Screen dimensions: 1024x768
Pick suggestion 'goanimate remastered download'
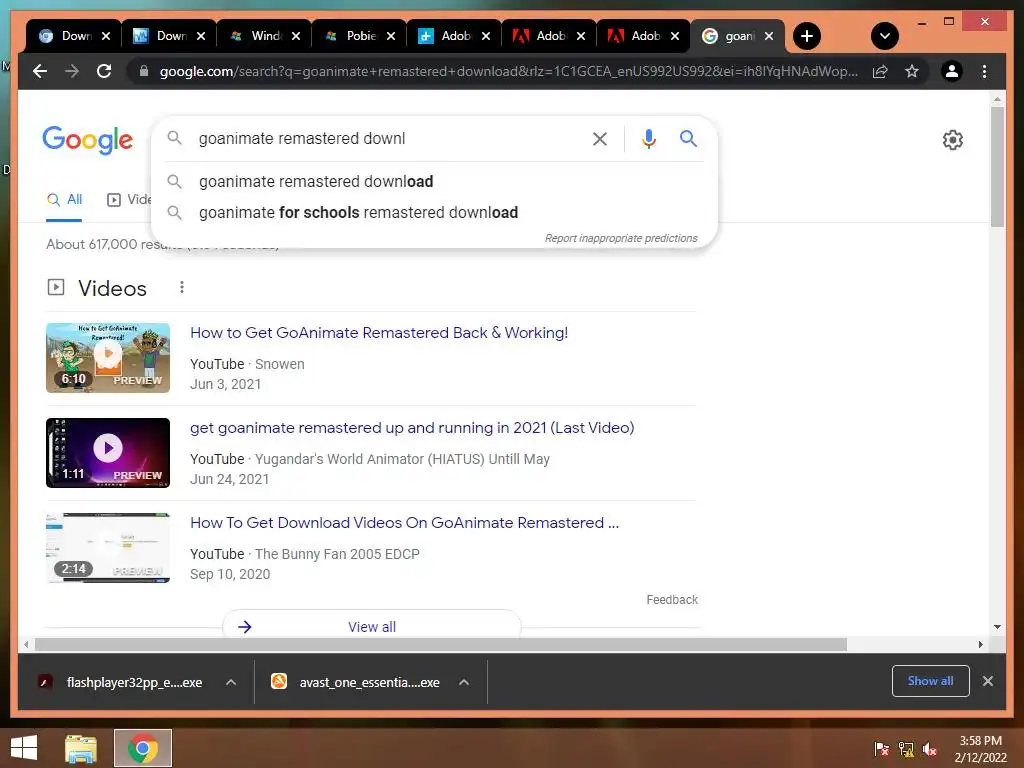tap(316, 182)
